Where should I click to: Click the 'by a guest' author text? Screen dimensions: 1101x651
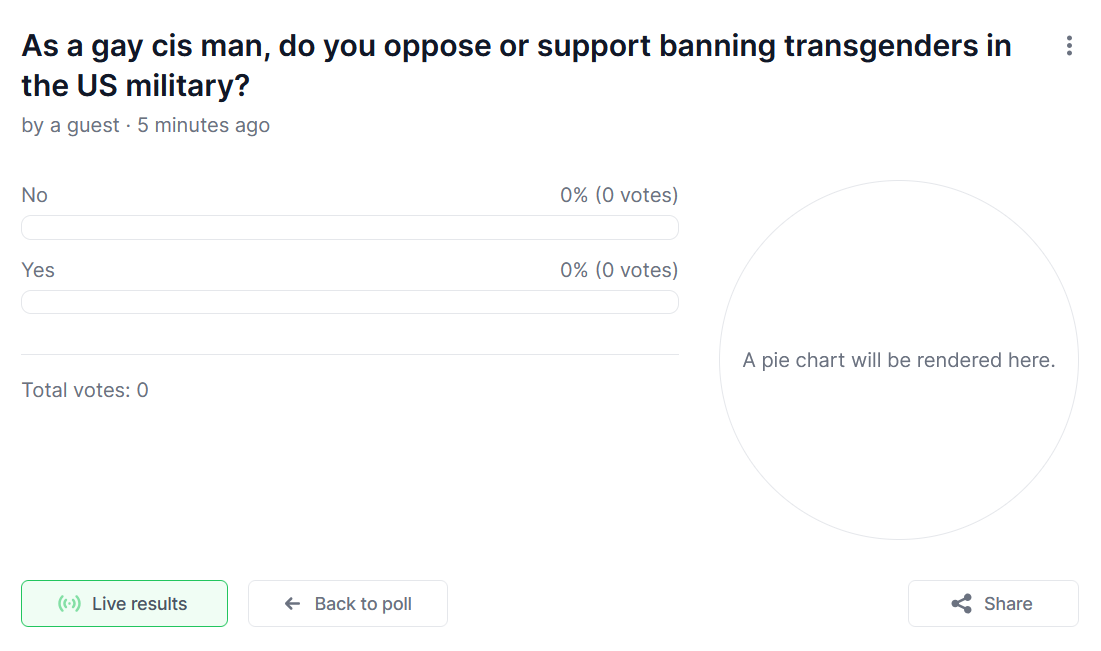tap(70, 125)
